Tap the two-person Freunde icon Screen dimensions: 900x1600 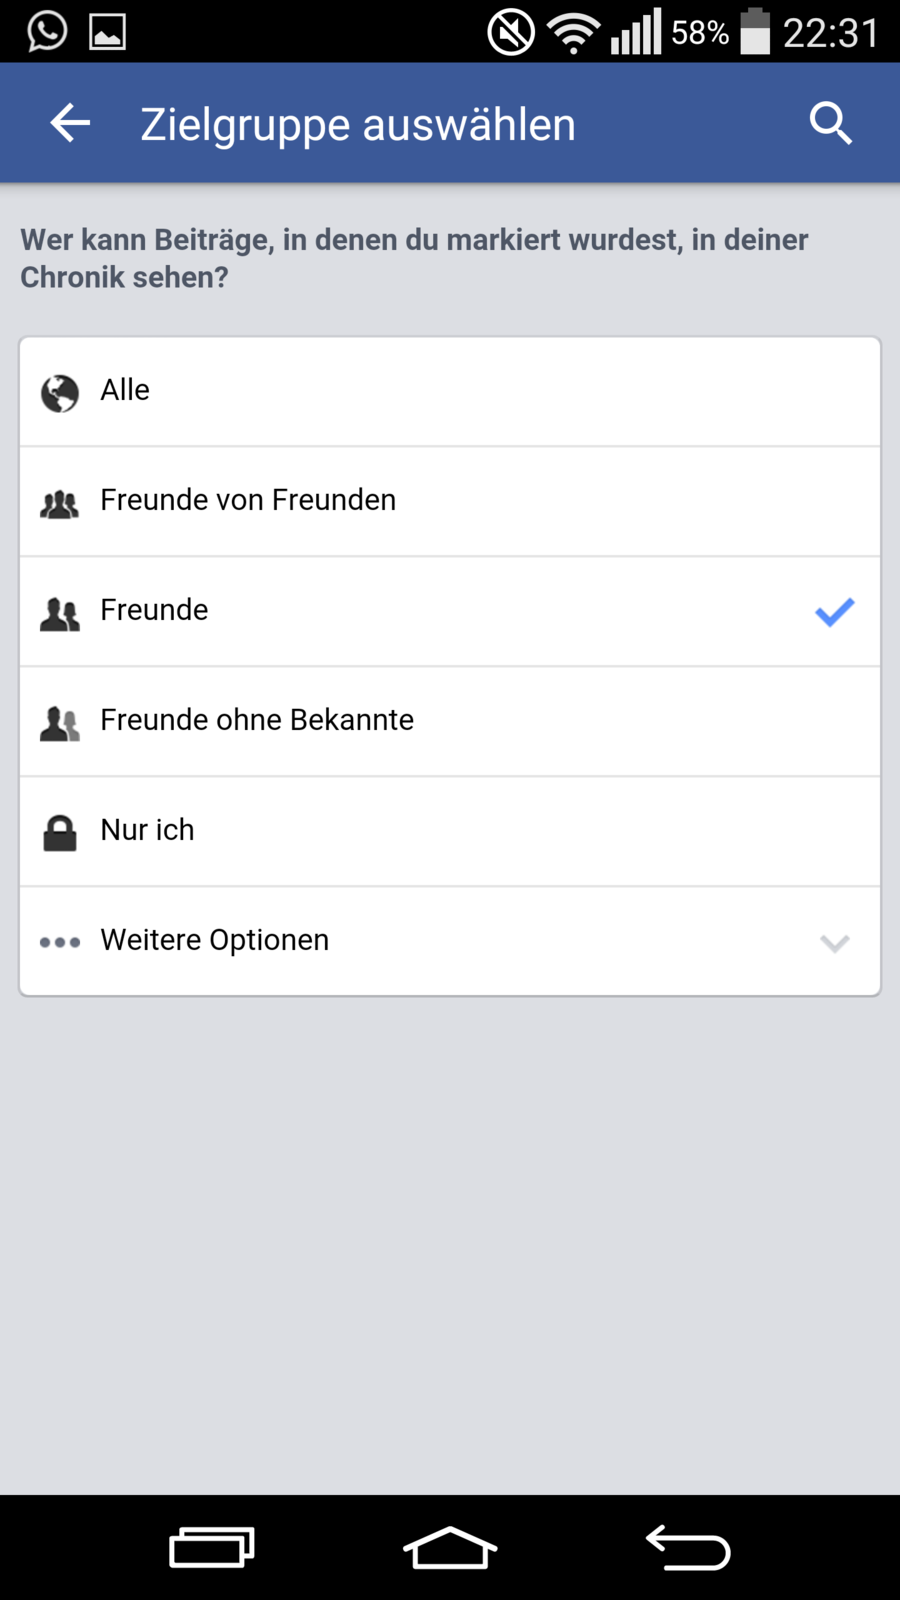[x=60, y=613]
